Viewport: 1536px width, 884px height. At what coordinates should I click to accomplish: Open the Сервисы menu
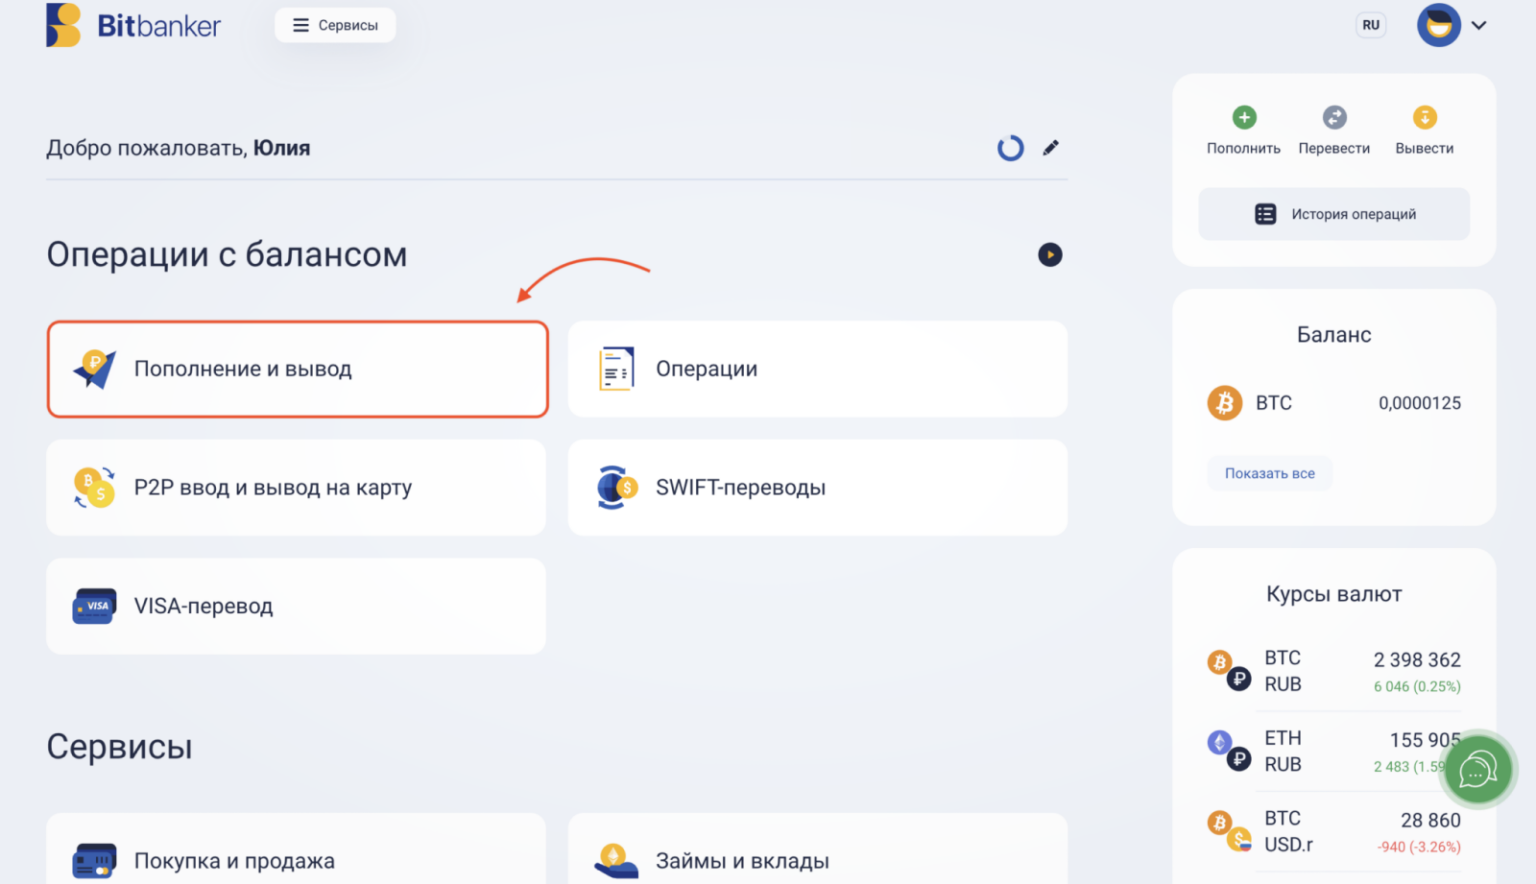point(335,25)
